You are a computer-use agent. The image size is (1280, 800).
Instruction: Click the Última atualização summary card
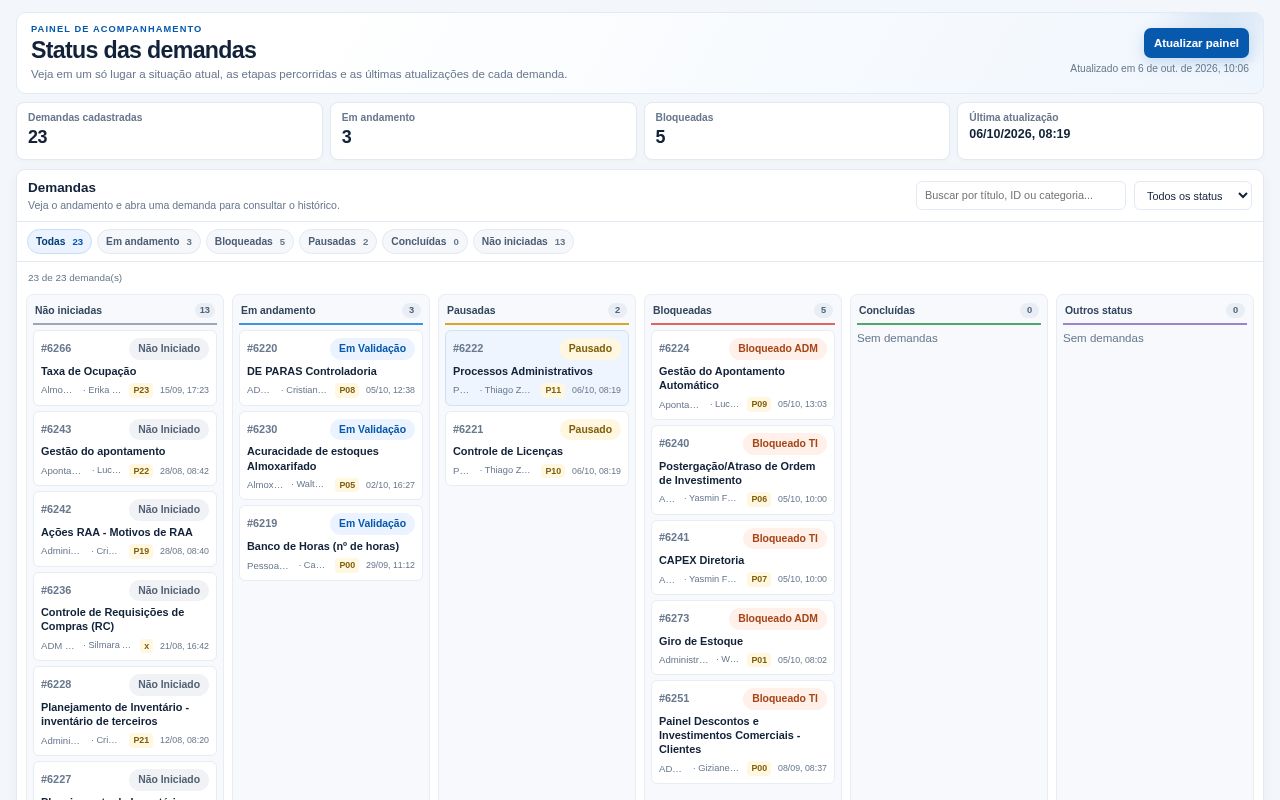pyautogui.click(x=1110, y=131)
